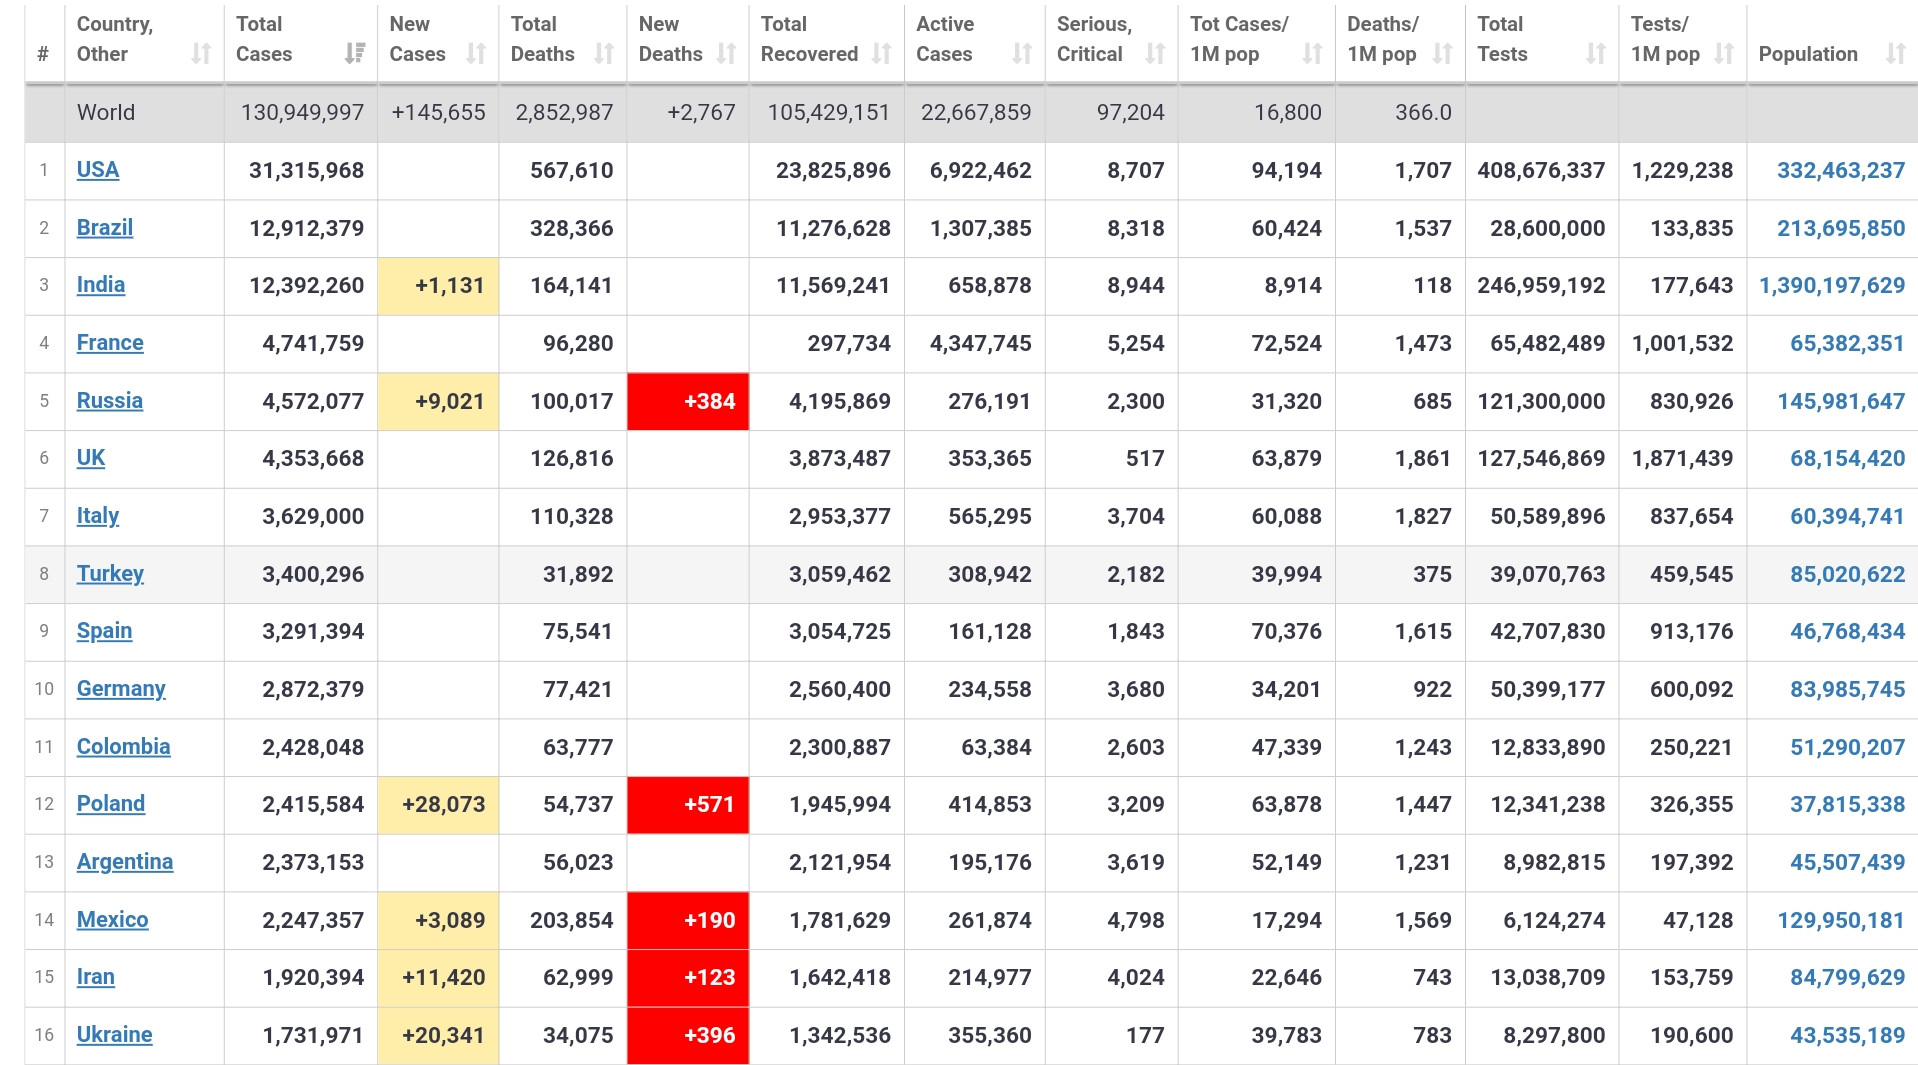Open Poland country details
Screen dimensions: 1918x1065
point(111,804)
